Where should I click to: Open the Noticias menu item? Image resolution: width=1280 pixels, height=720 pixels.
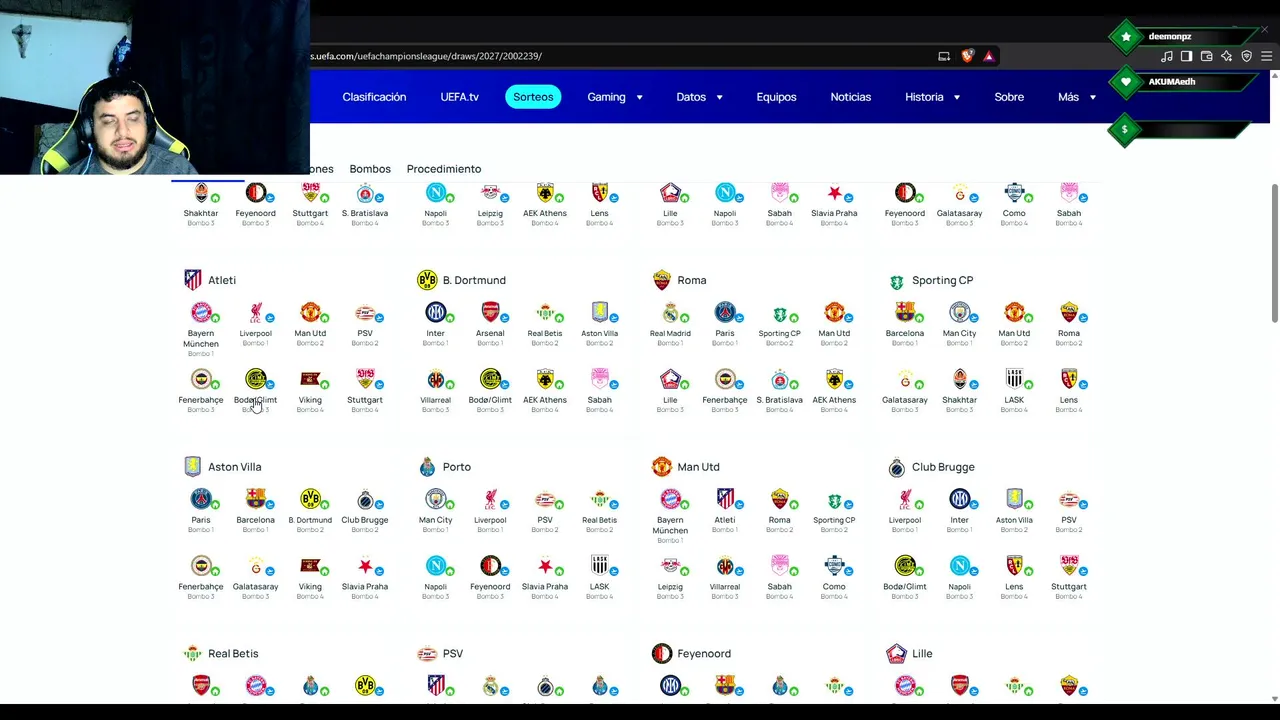click(851, 97)
